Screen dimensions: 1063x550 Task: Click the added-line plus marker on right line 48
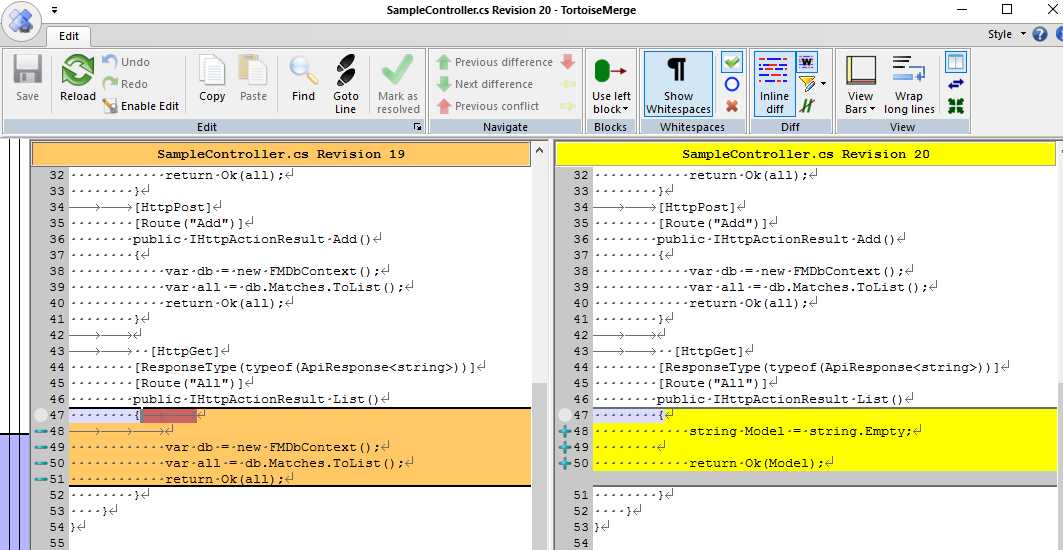click(564, 431)
